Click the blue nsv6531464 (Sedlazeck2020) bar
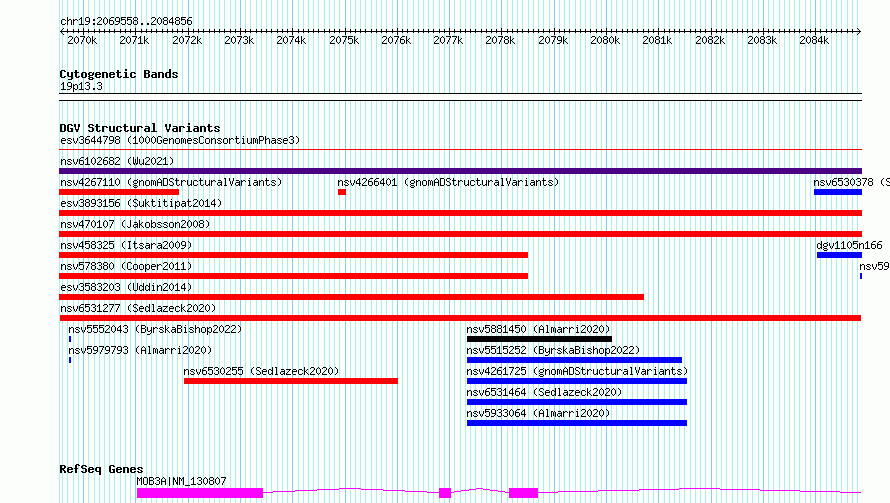 point(577,402)
